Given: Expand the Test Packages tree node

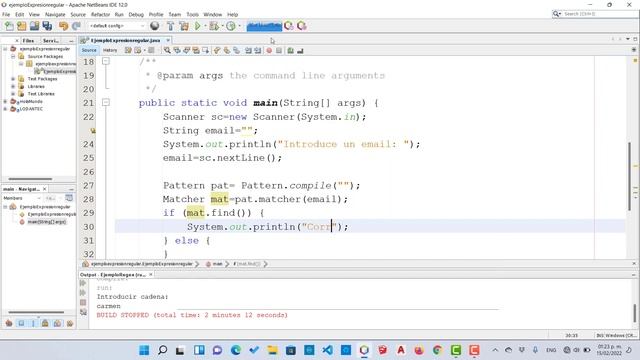Looking at the screenshot, I should [x=13, y=79].
